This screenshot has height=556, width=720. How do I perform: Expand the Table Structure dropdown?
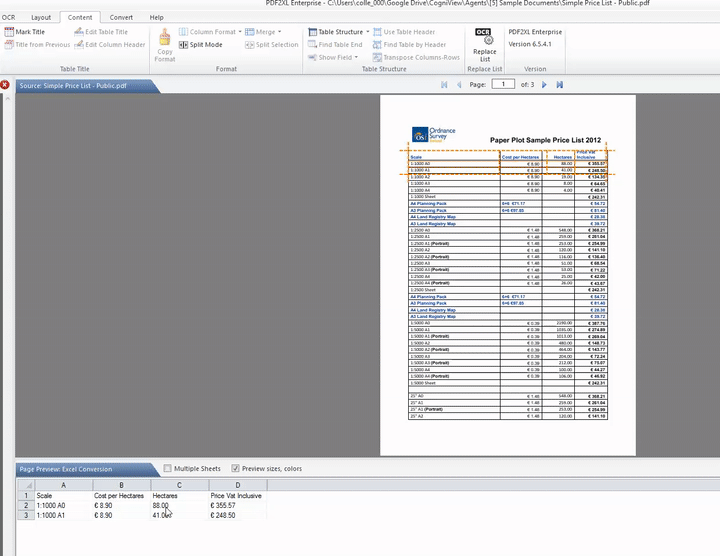point(336,32)
